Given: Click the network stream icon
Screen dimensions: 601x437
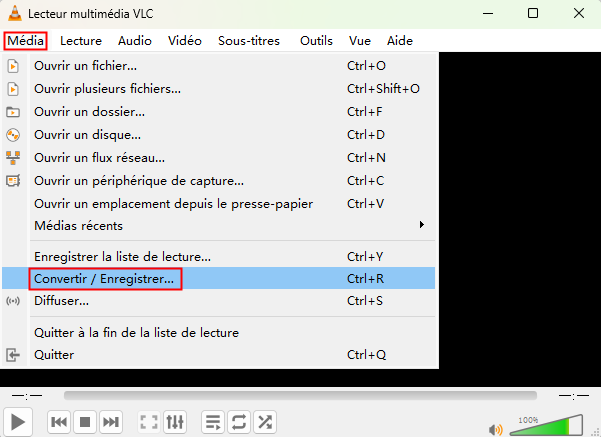Looking at the screenshot, I should 13,158.
